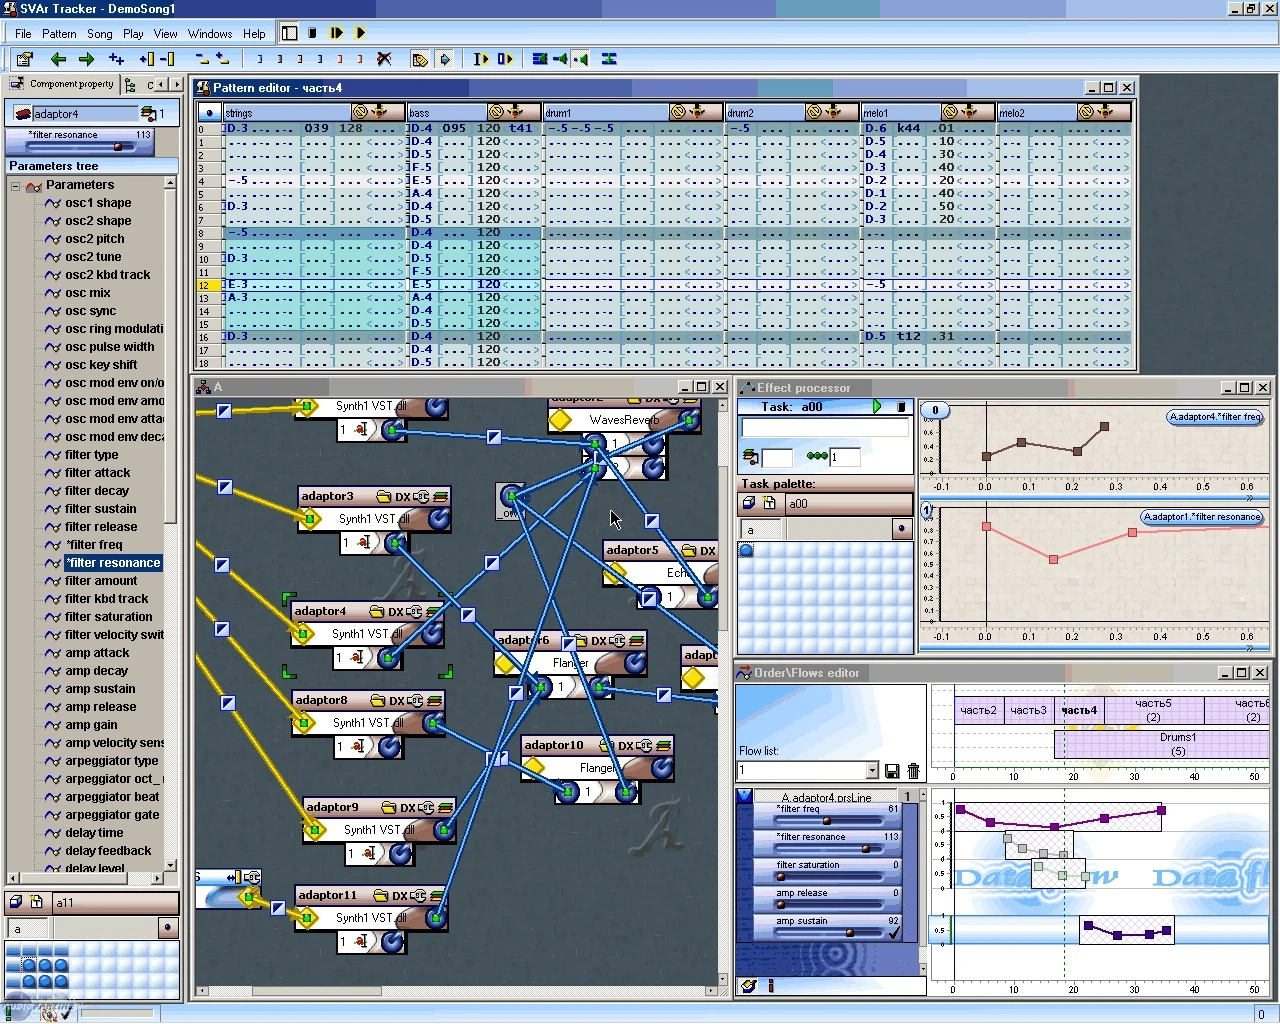Click the green forward arrow in toolbar
Screen dimensions: 1280x1024
(86, 59)
